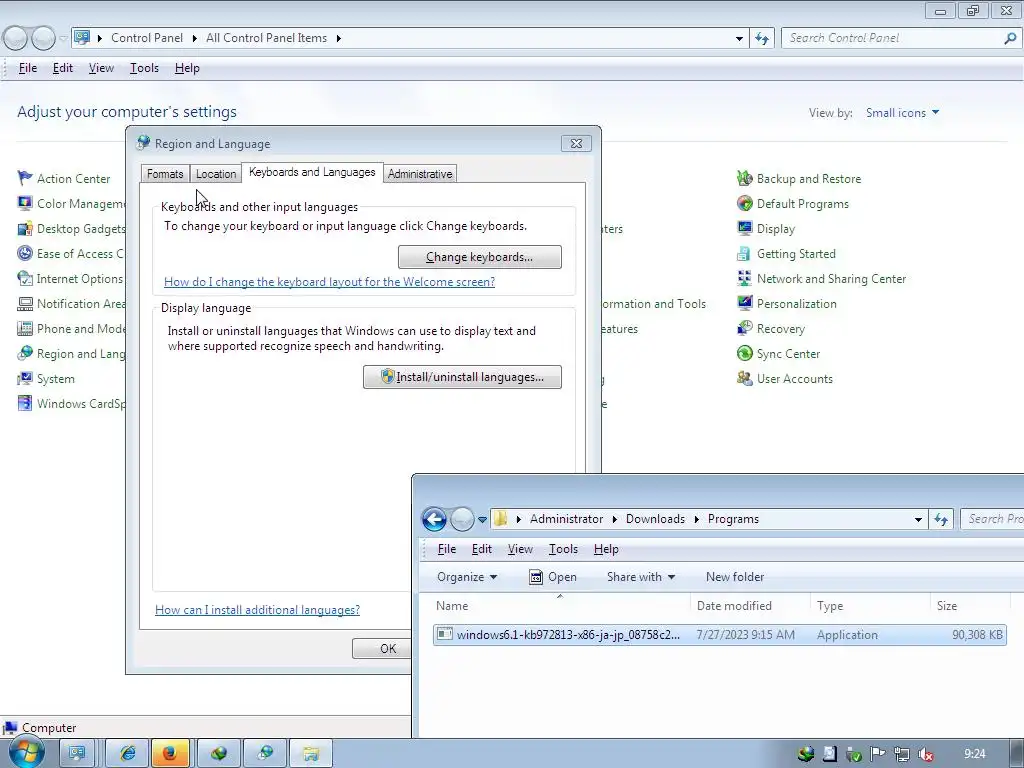Sort by Size column header

pyautogui.click(x=969, y=605)
